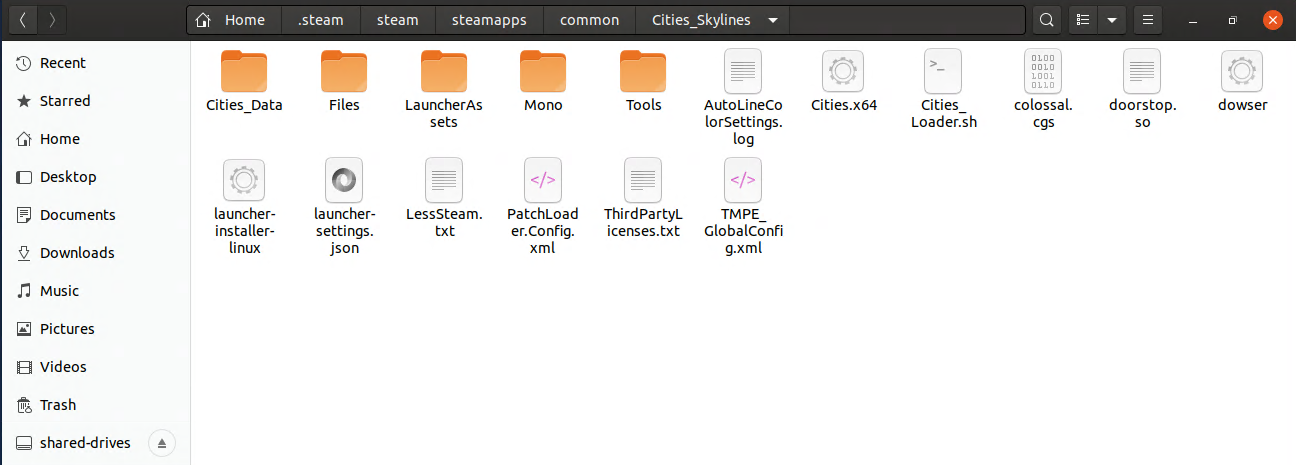Open Downloads in the sidebar
1296x465 pixels.
click(x=95, y=253)
